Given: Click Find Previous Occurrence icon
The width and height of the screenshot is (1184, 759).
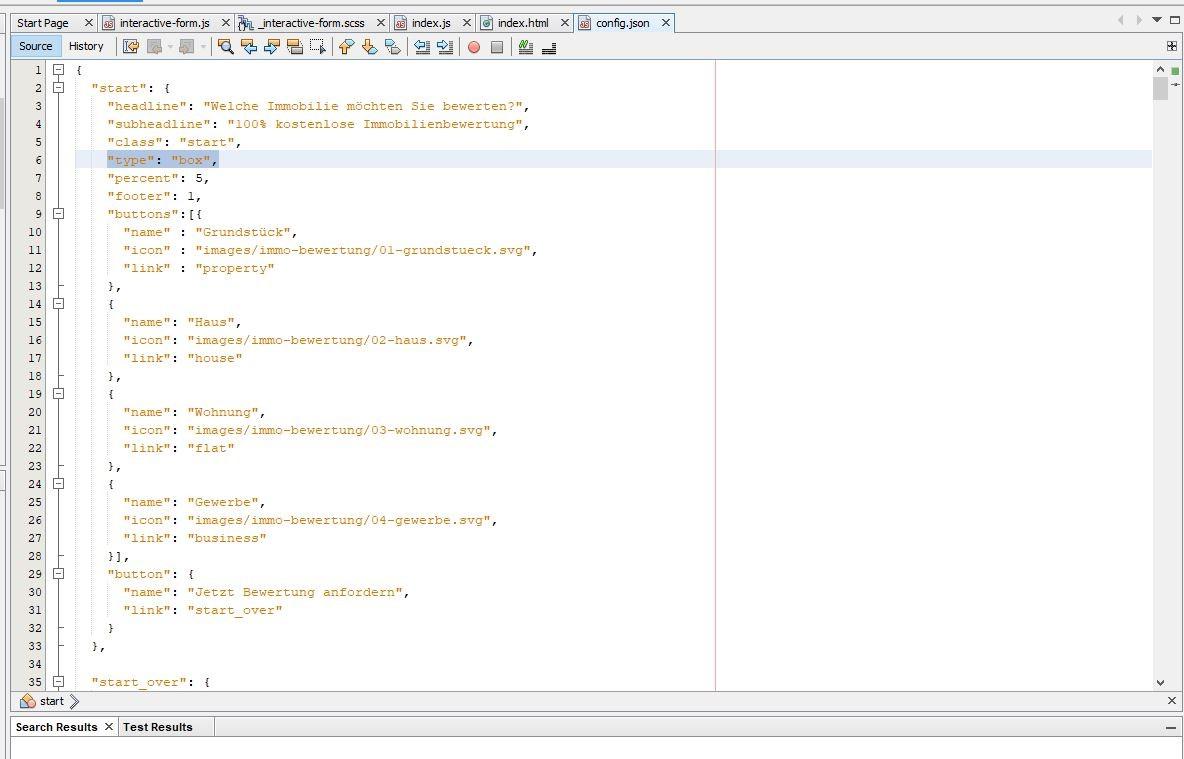Looking at the screenshot, I should [x=249, y=46].
